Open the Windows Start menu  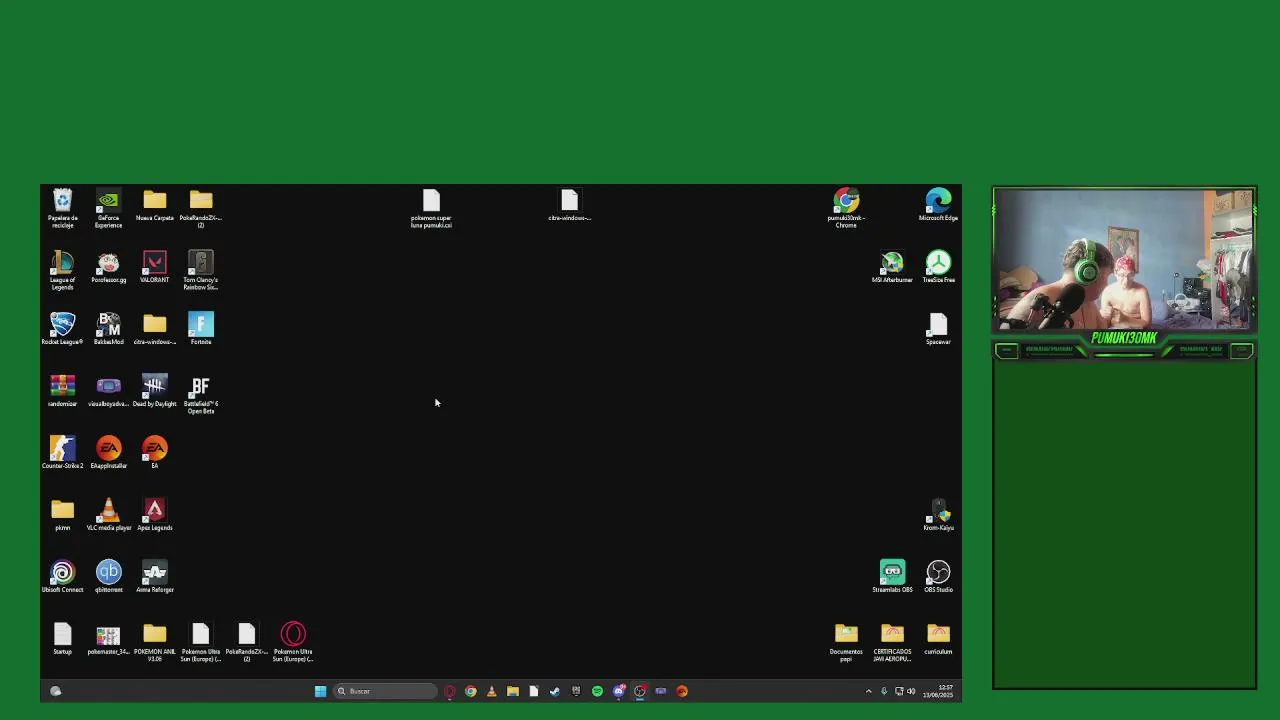pyautogui.click(x=320, y=691)
